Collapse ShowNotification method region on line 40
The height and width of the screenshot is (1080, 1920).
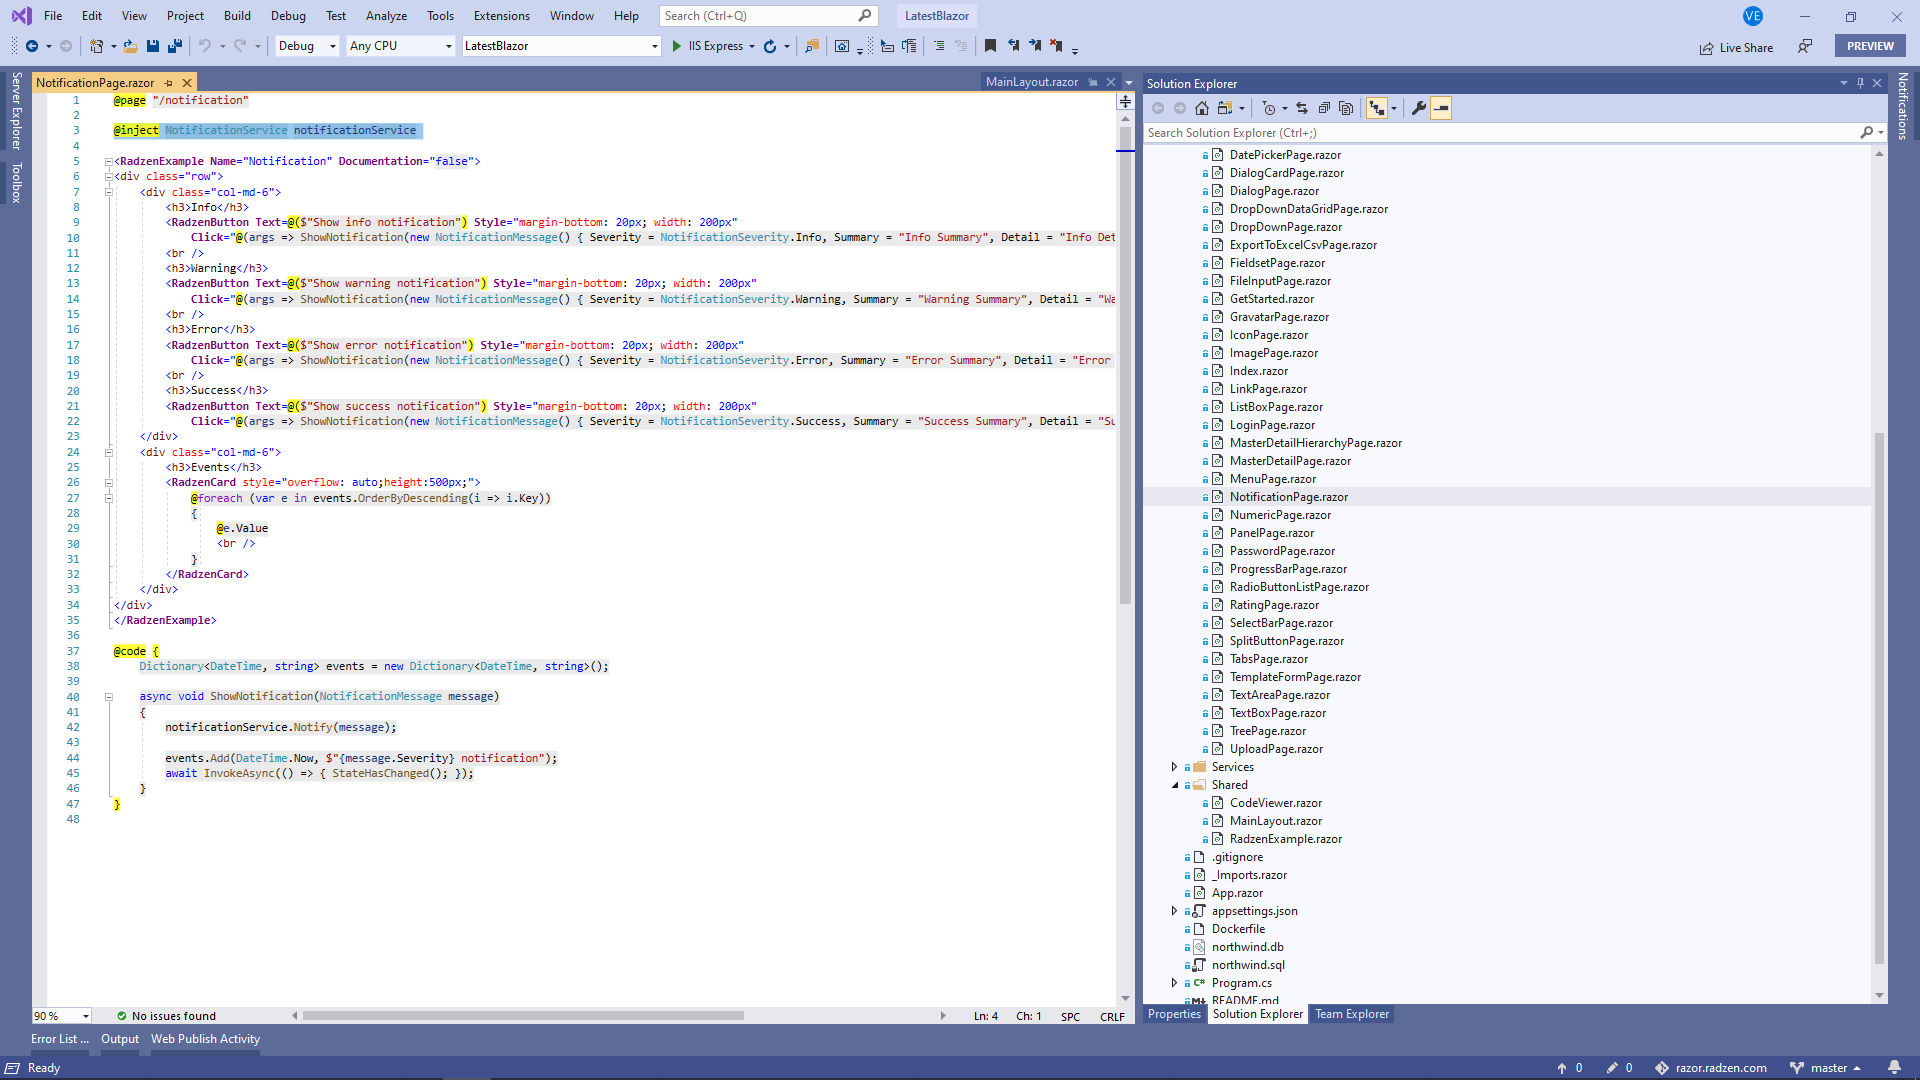108,697
